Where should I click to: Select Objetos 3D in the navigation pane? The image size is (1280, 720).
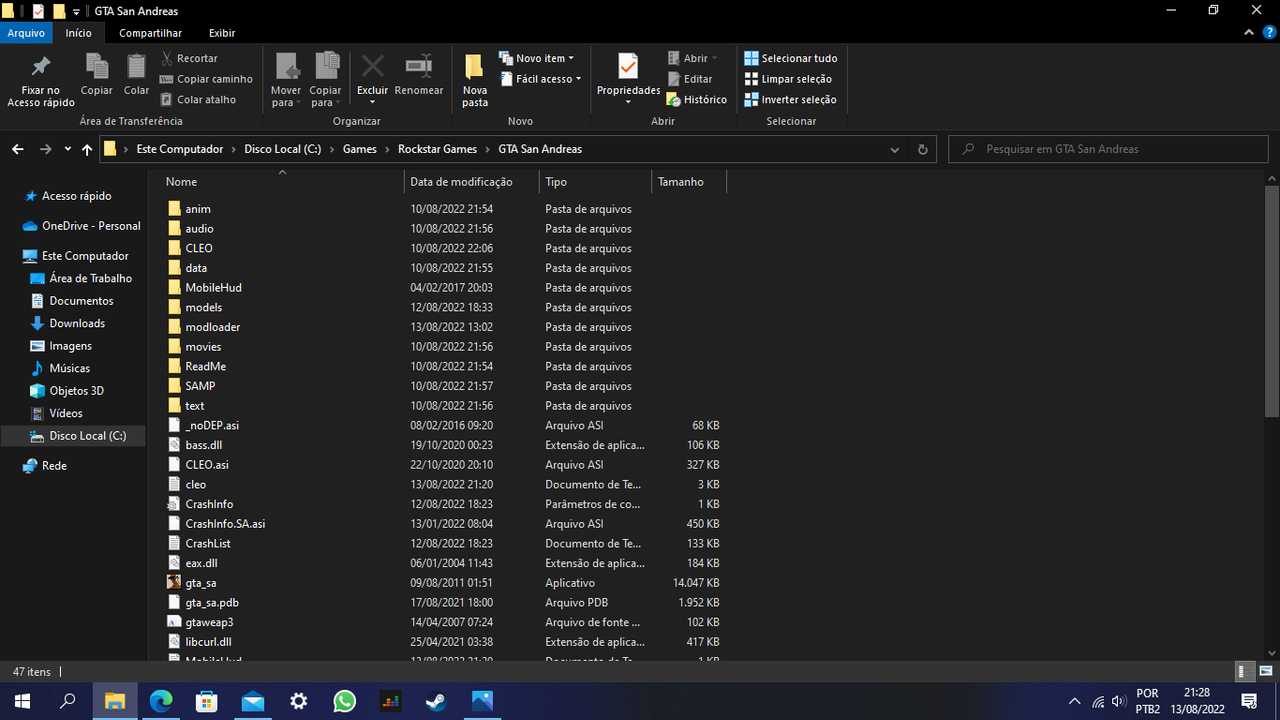click(x=76, y=391)
